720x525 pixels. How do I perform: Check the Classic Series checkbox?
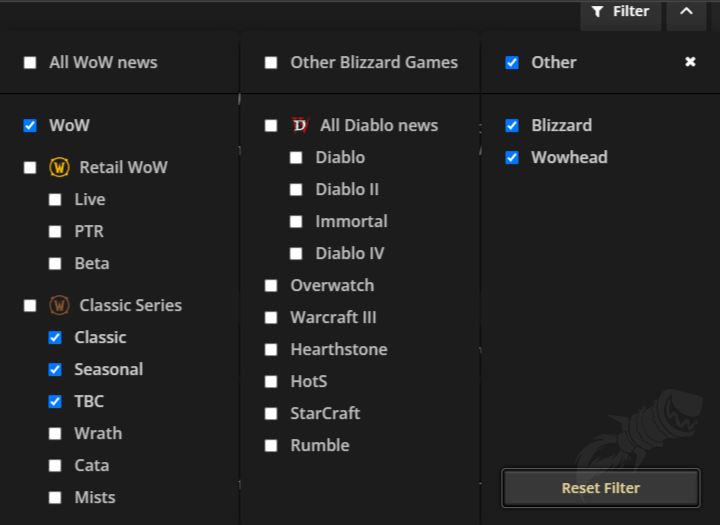point(30,306)
